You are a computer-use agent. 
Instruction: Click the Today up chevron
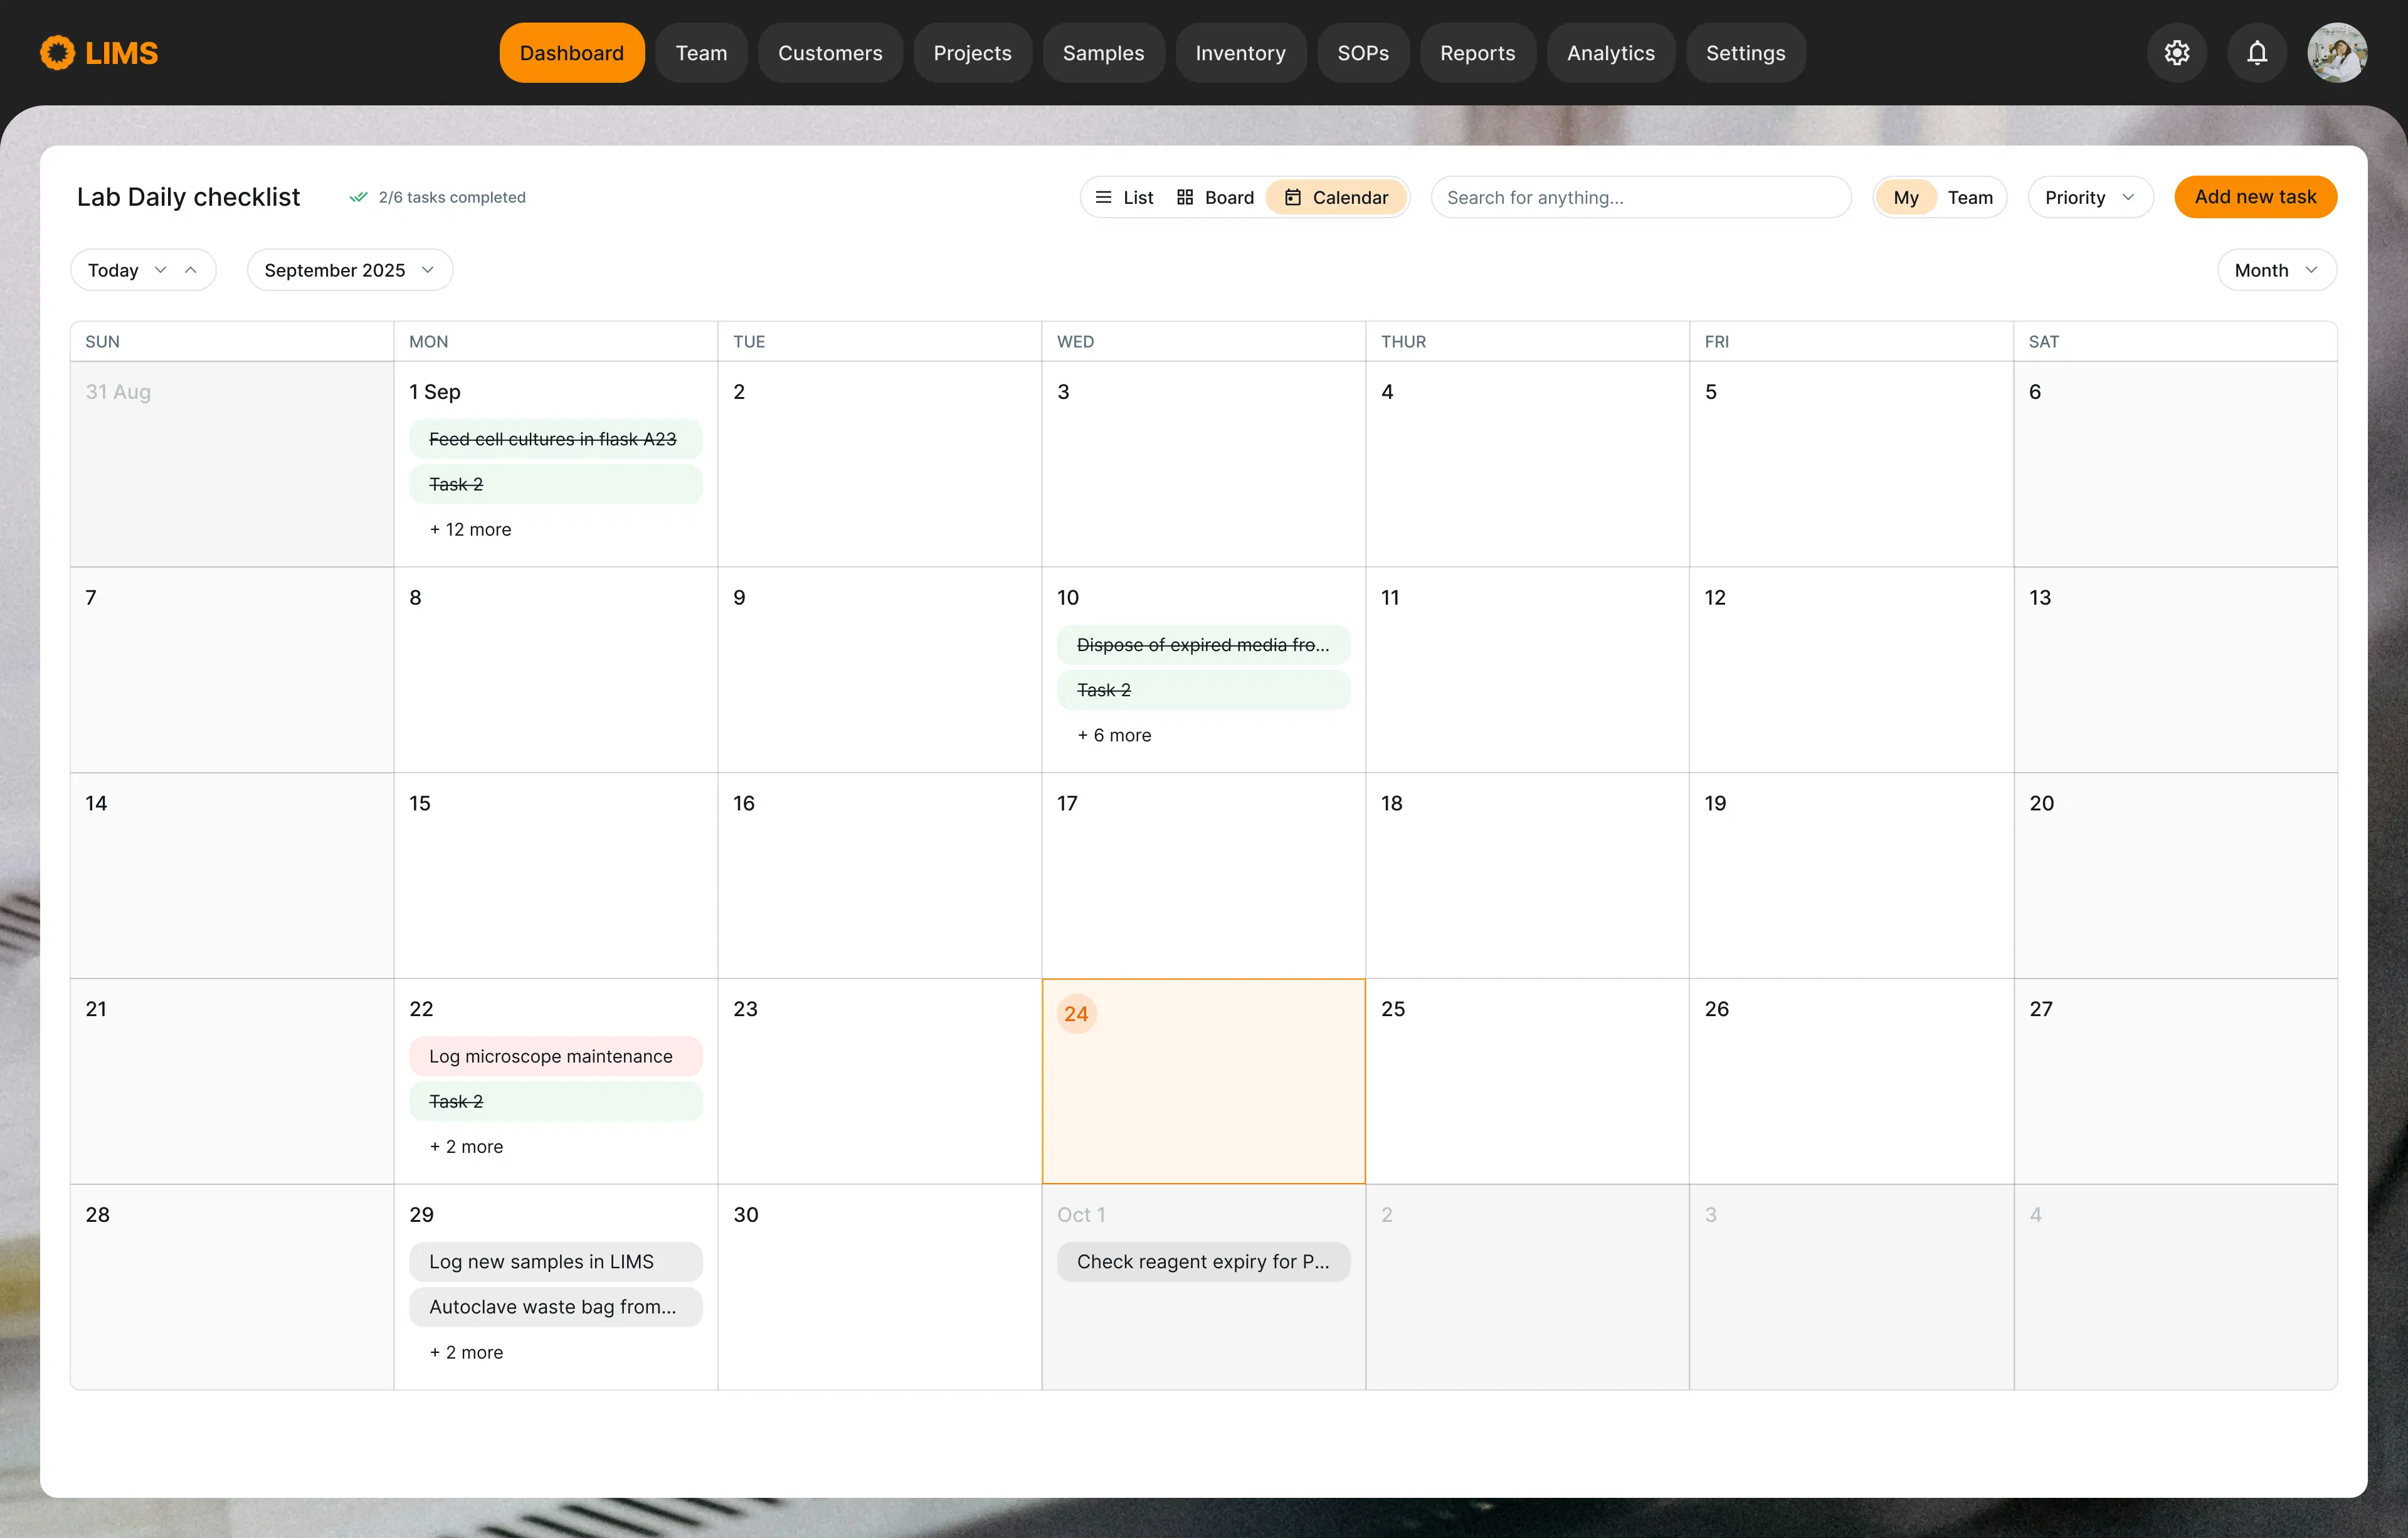190,270
